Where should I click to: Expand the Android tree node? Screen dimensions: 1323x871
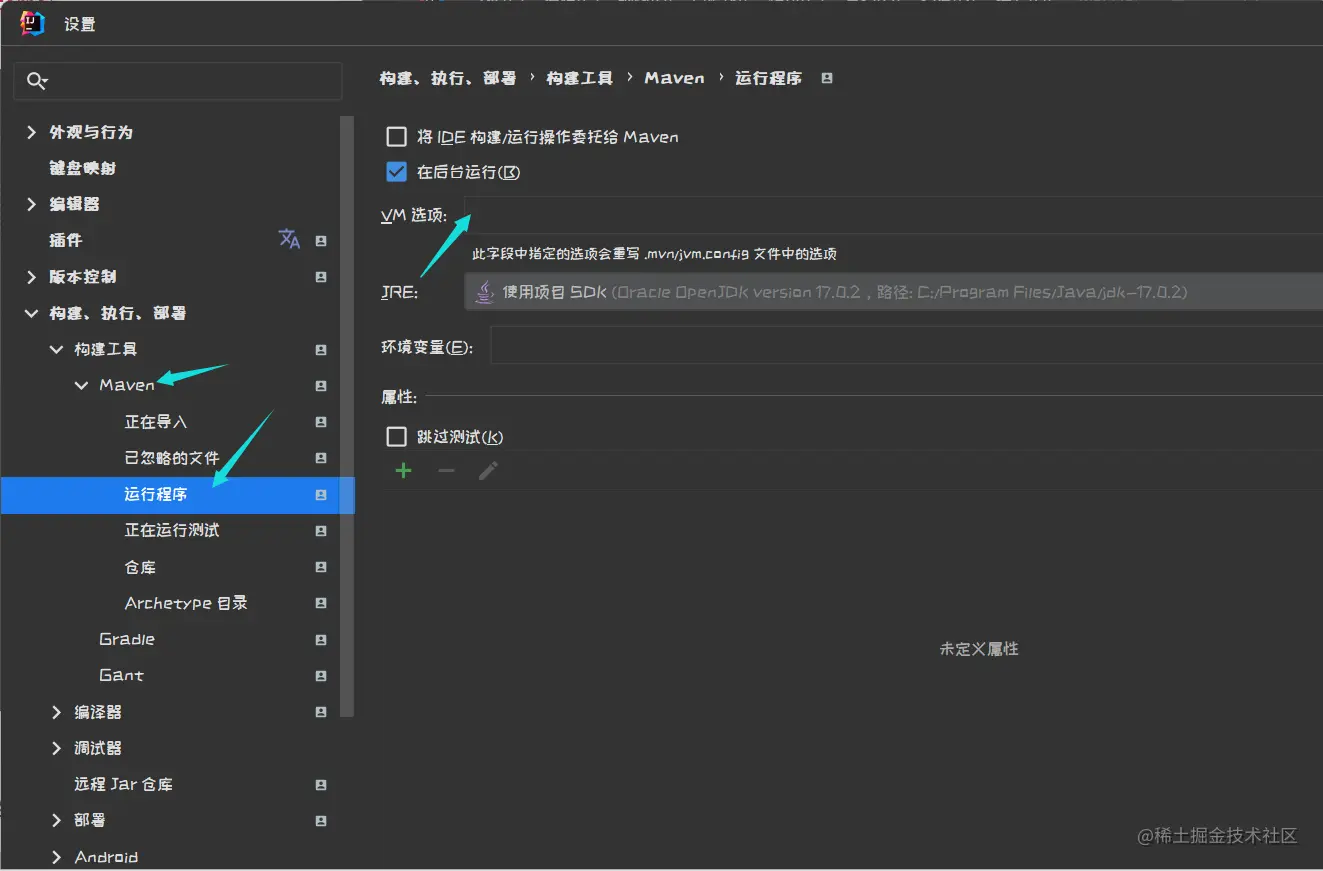pos(57,857)
